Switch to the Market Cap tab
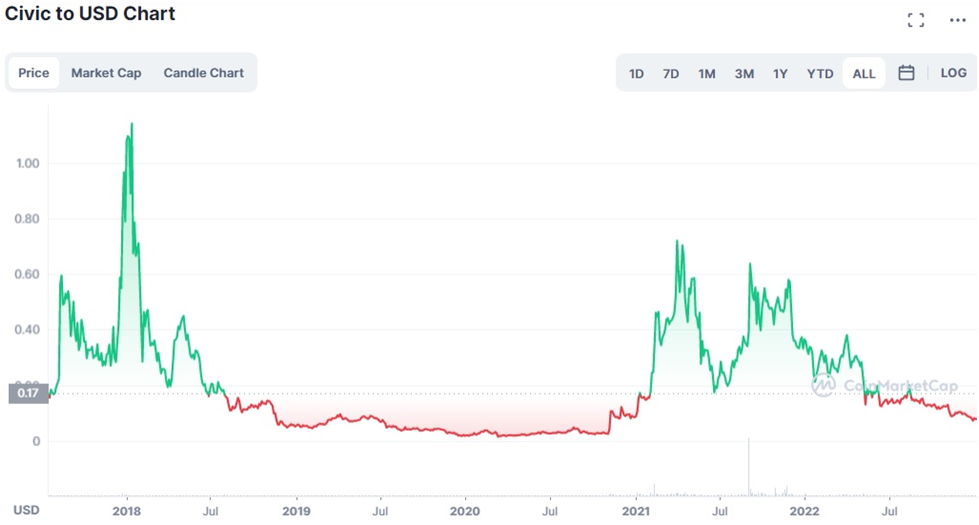 tap(106, 73)
